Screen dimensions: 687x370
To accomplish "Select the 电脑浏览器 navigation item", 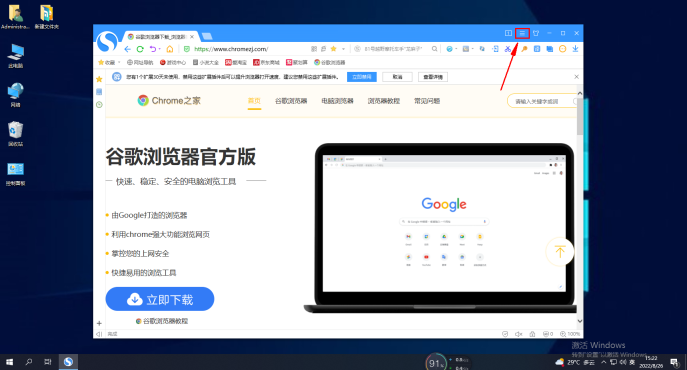I will pos(337,101).
